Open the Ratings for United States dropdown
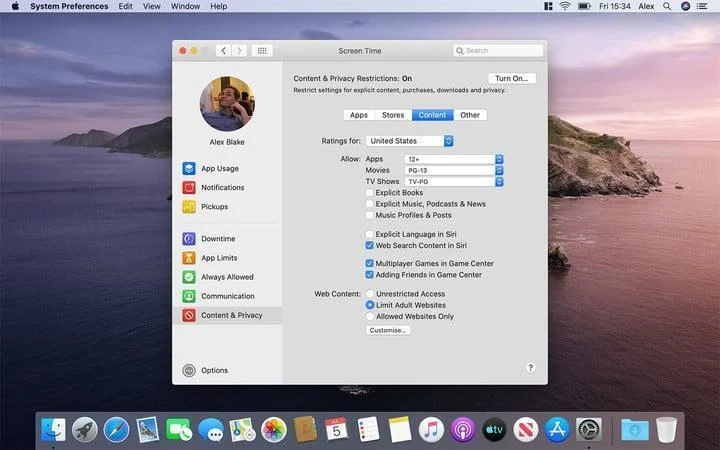 [x=410, y=141]
